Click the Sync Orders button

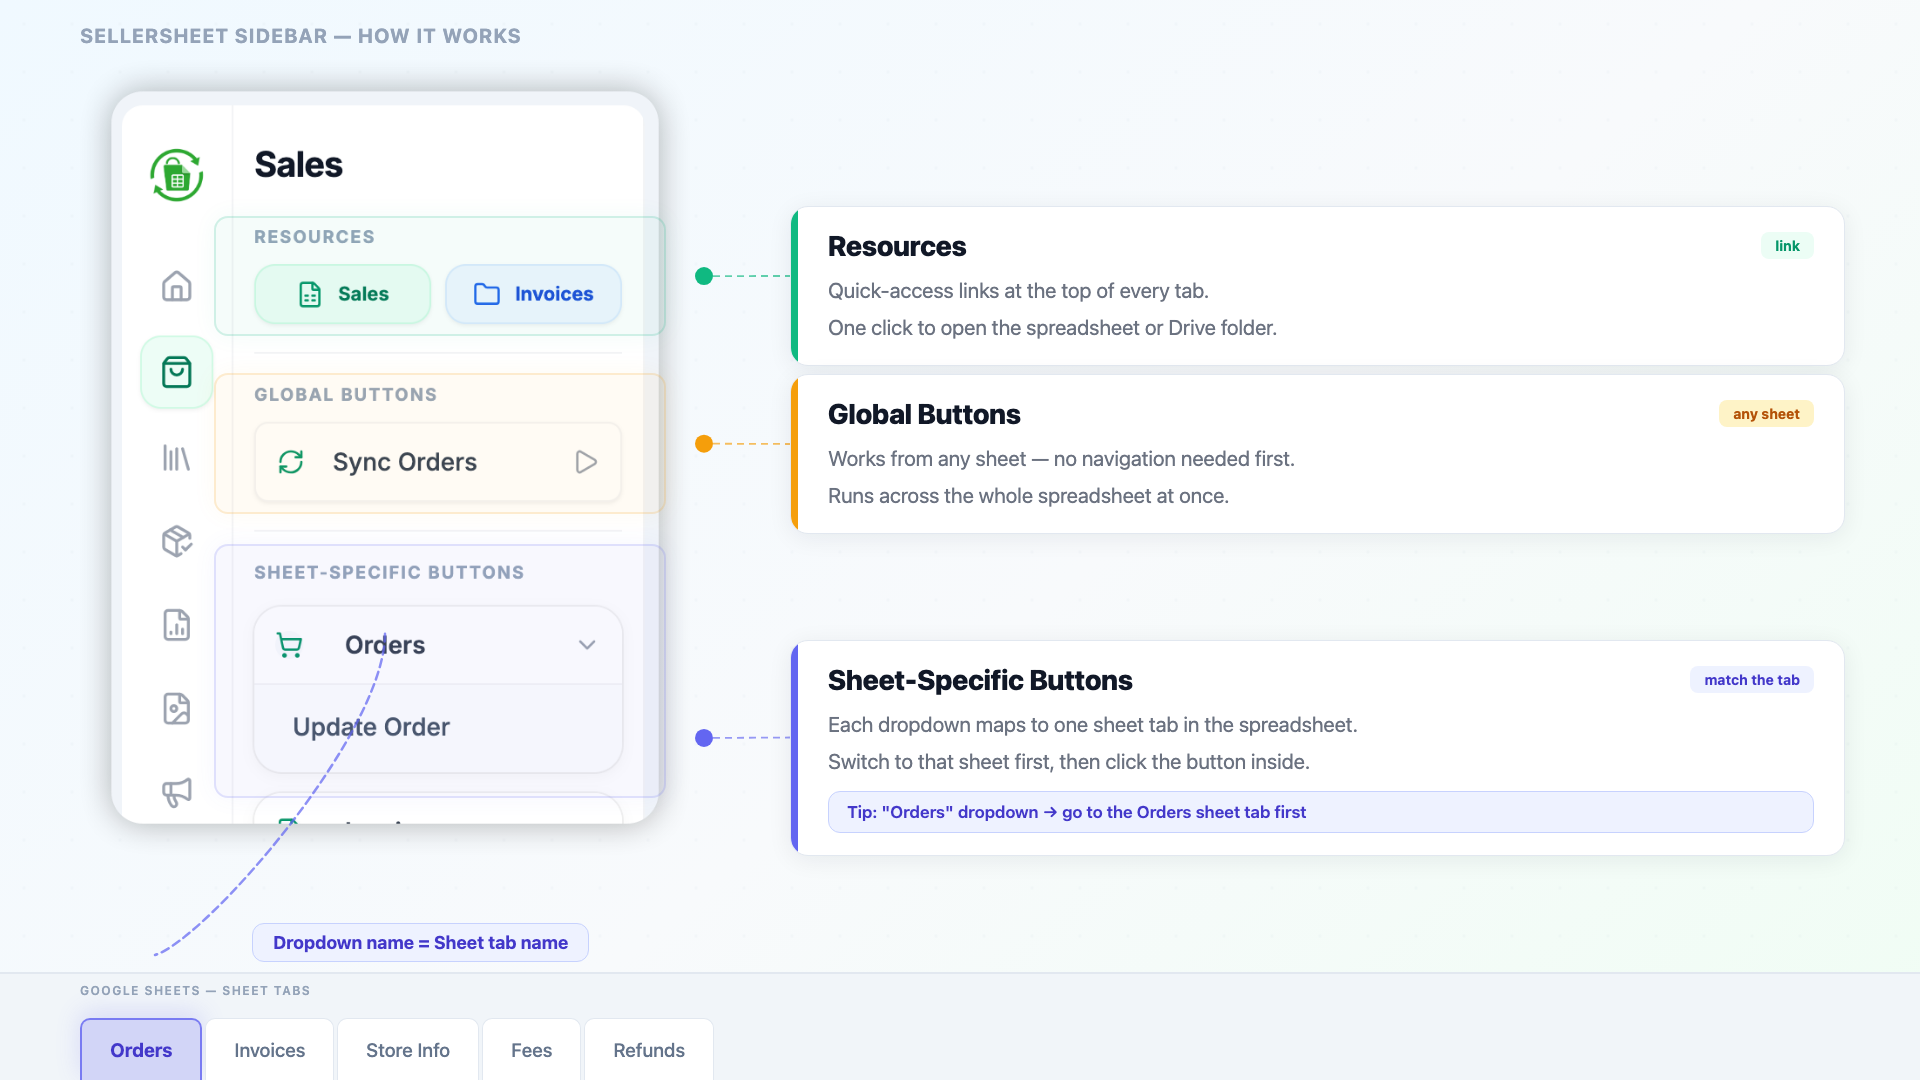[x=437, y=462]
